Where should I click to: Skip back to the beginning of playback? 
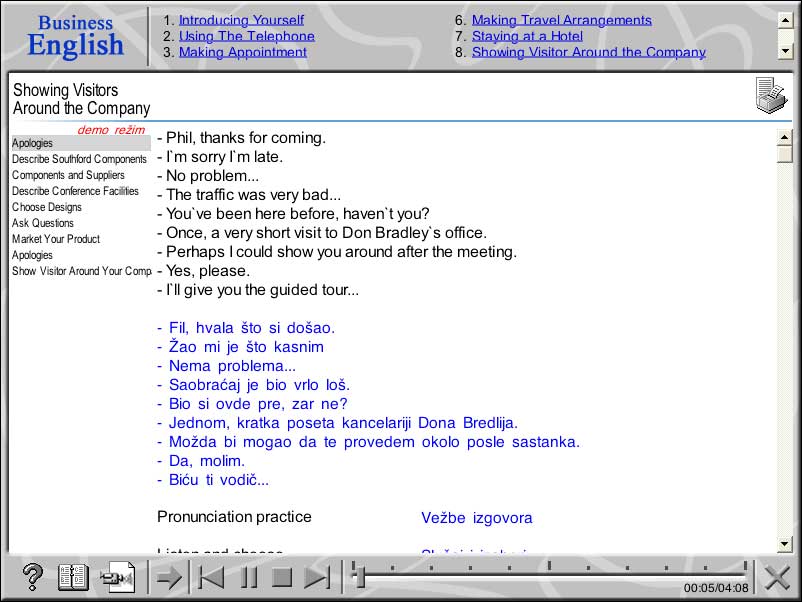pos(214,577)
